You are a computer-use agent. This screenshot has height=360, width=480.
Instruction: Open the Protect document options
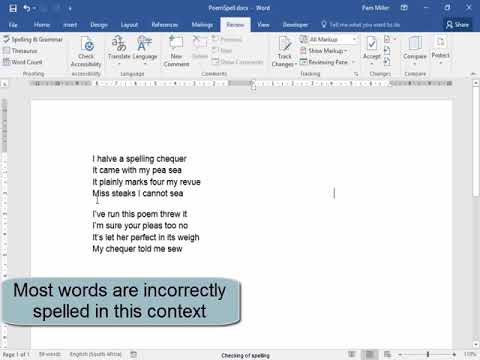(440, 51)
